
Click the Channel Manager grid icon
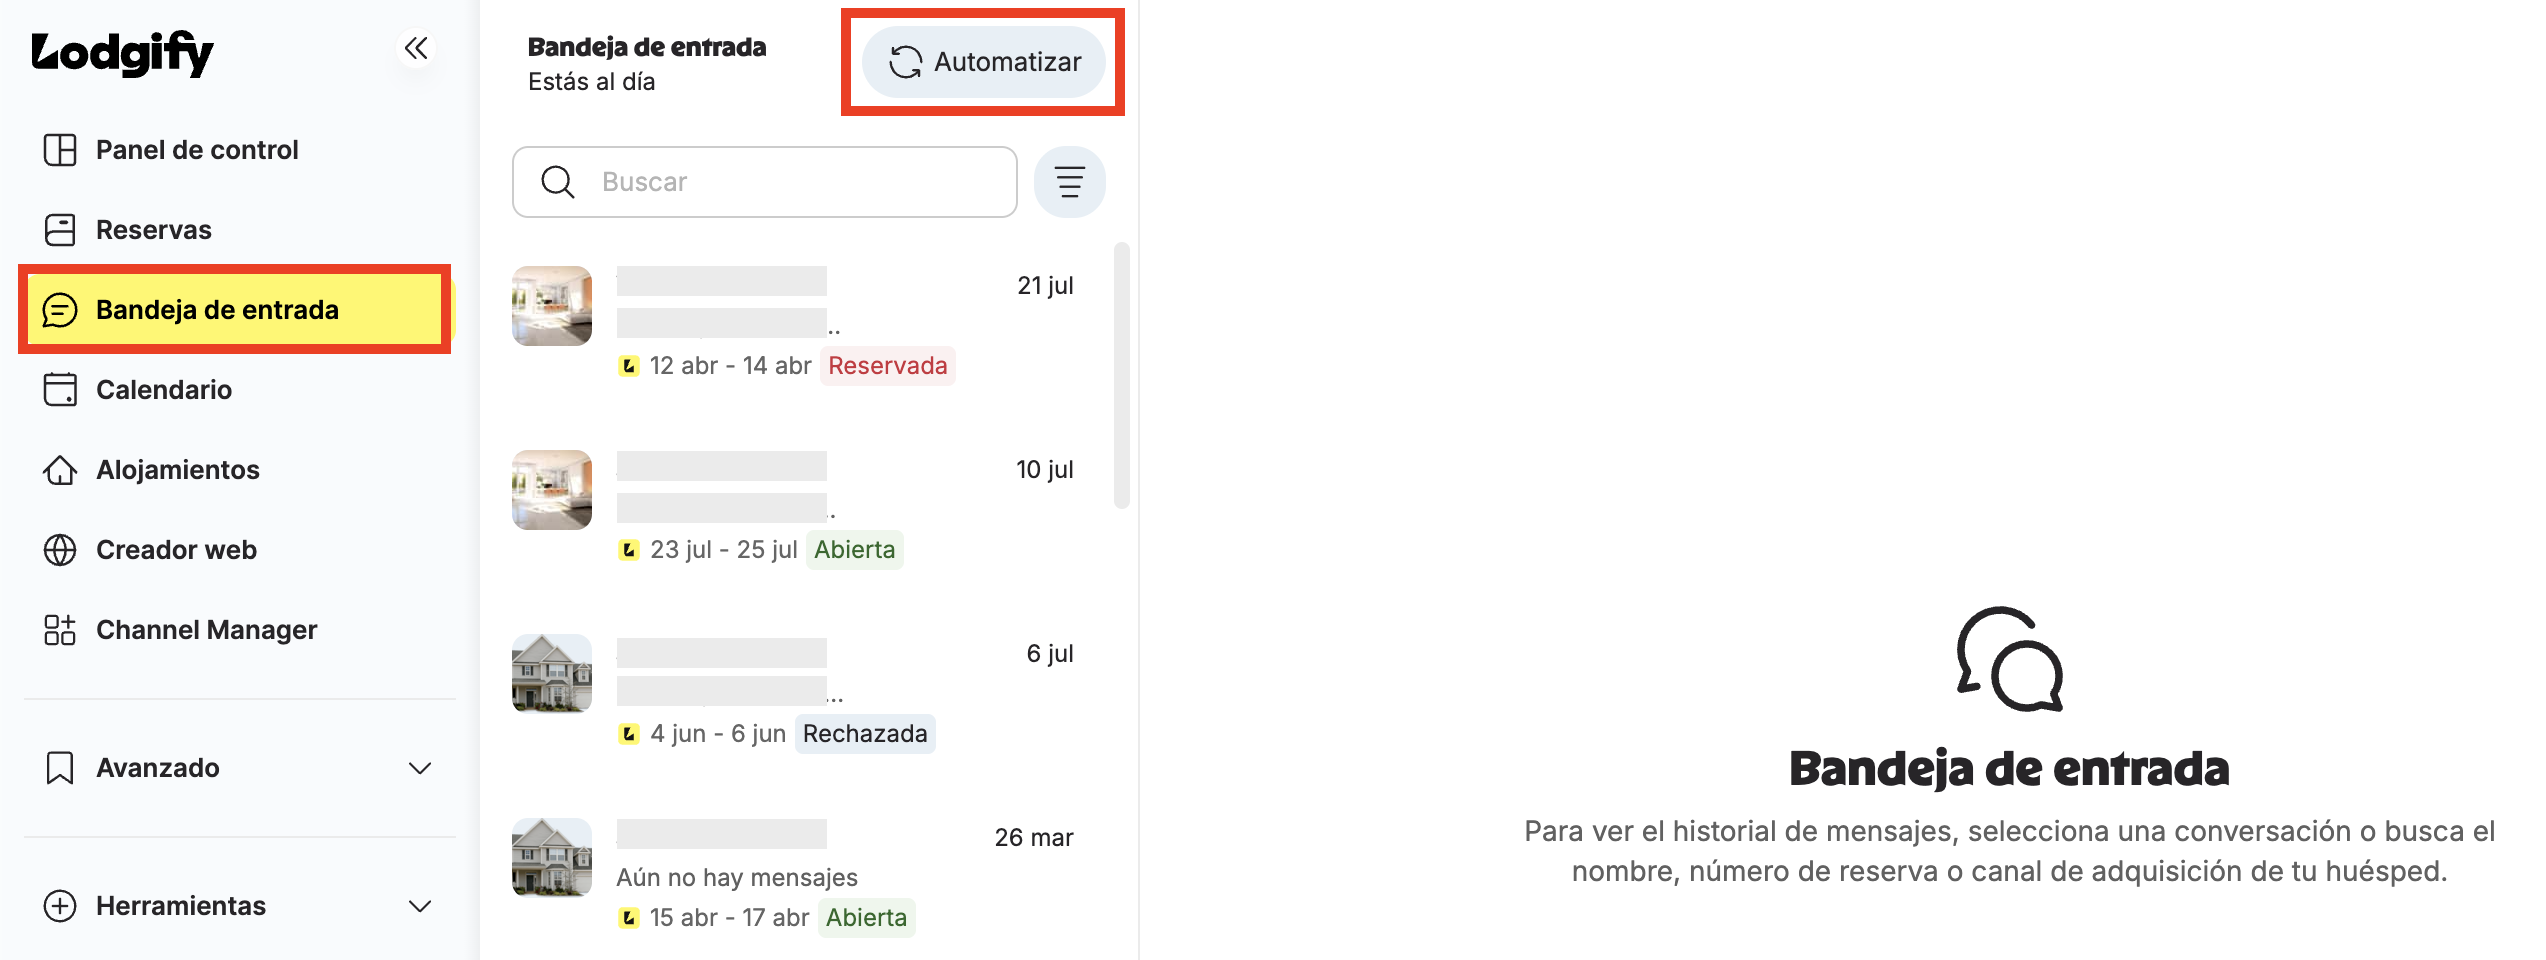[x=60, y=630]
